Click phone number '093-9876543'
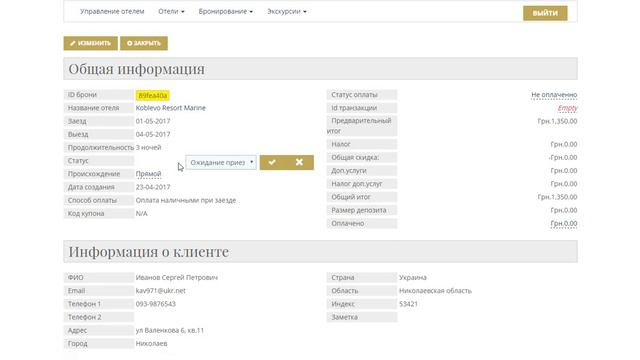640x360 pixels. [156, 304]
